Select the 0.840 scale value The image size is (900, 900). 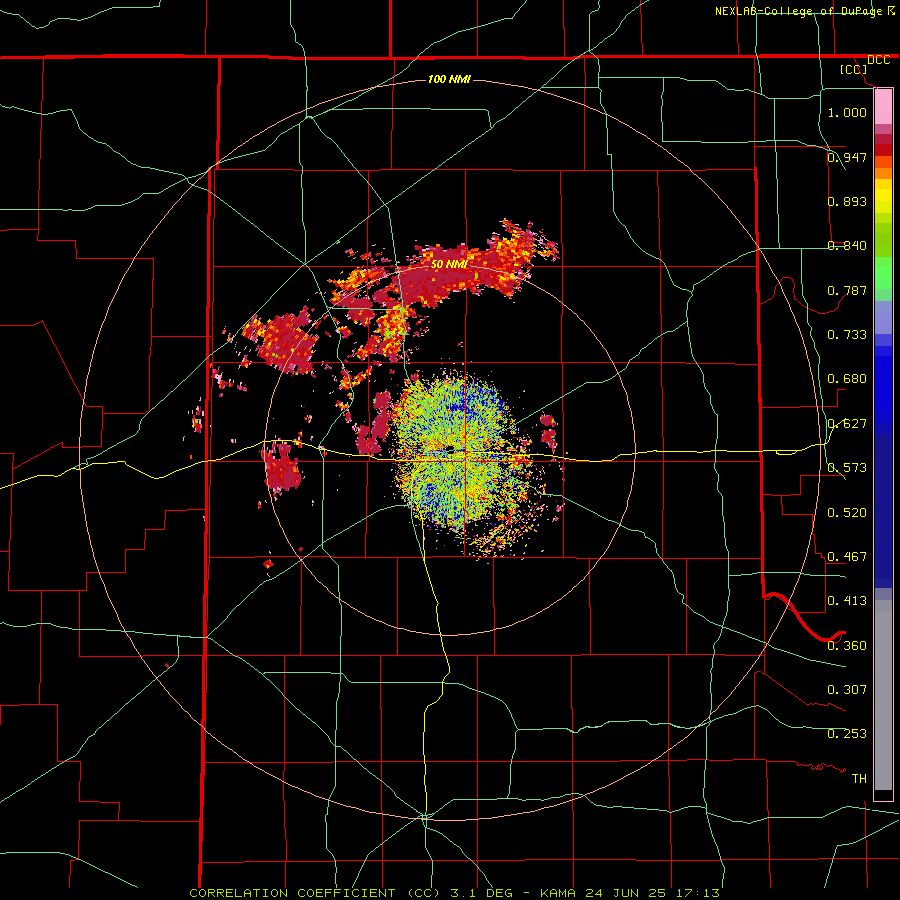847,245
